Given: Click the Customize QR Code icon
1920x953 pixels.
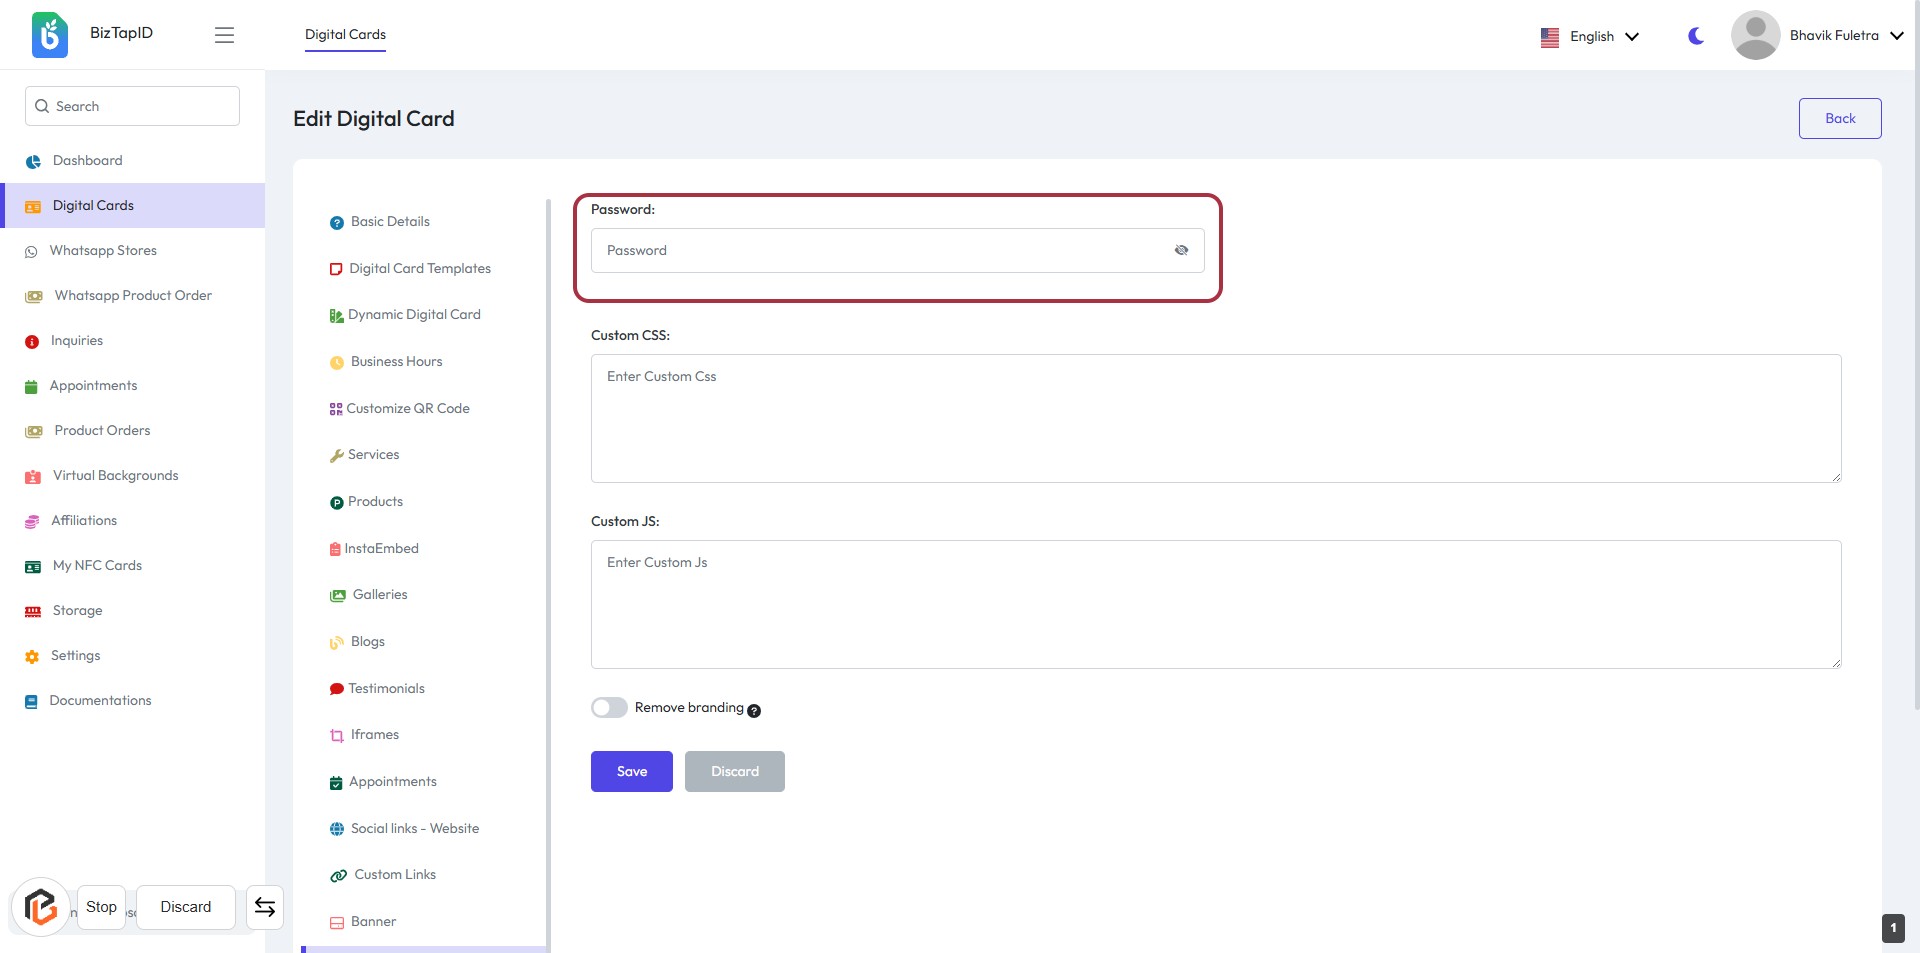Looking at the screenshot, I should tap(336, 409).
